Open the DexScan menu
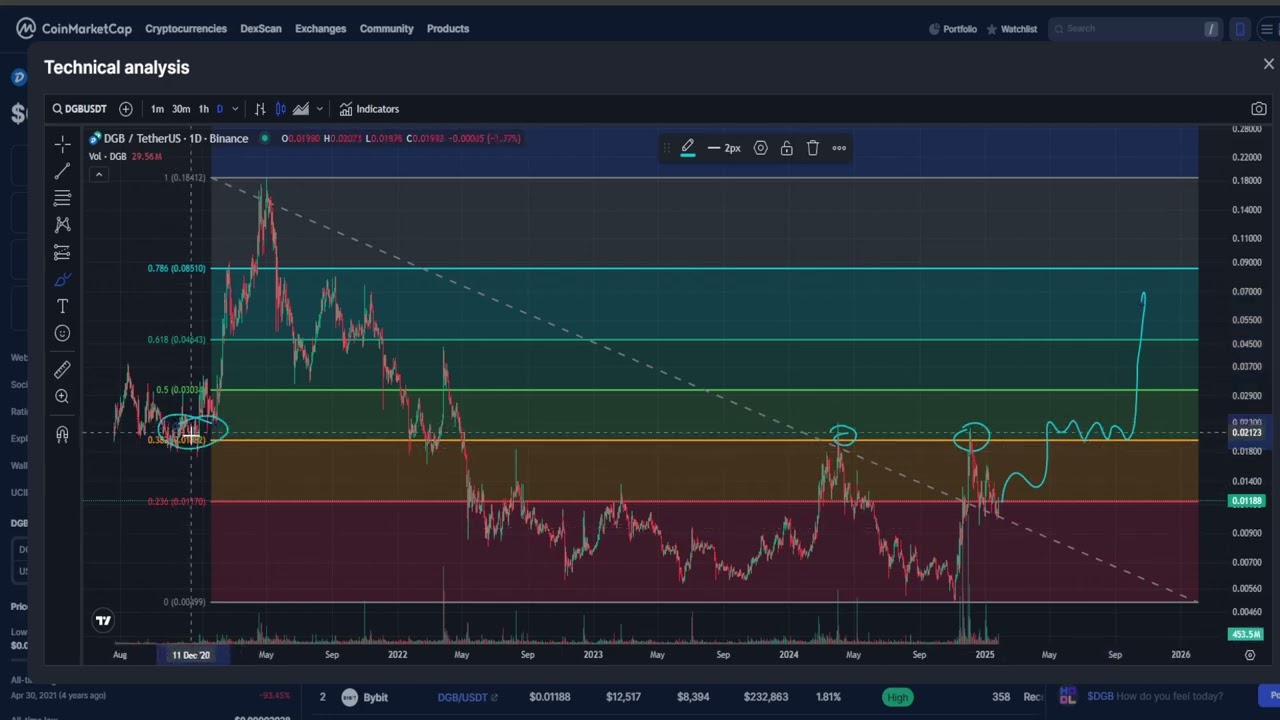Viewport: 1280px width, 720px height. click(x=261, y=29)
